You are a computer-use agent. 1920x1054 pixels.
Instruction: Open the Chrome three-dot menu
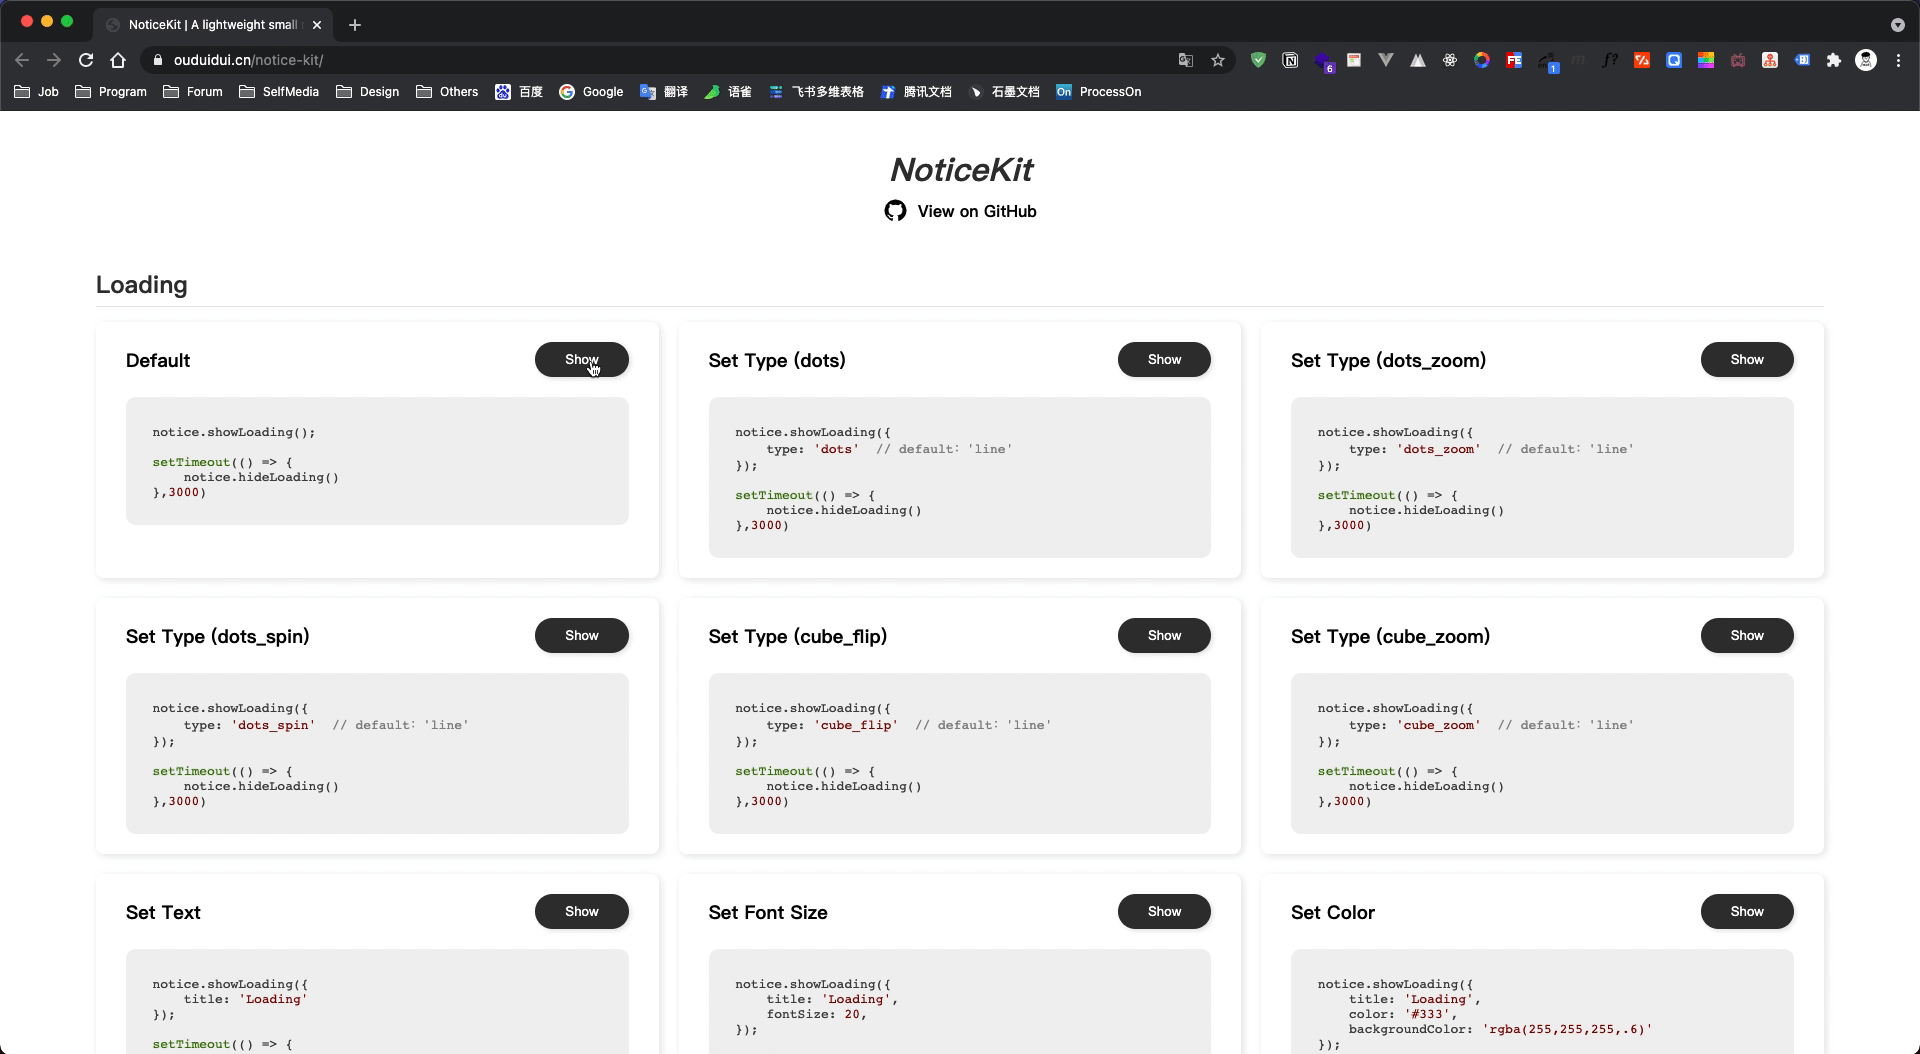(1898, 60)
